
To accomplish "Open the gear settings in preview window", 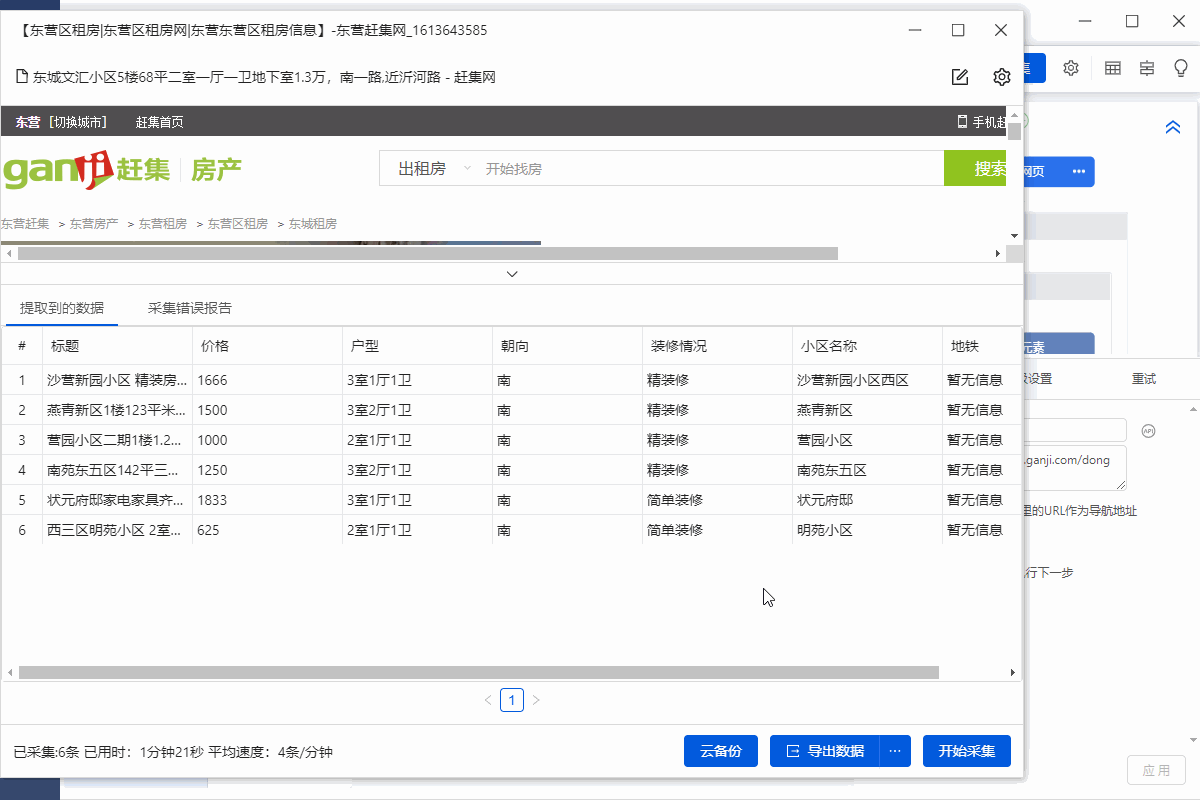I will tap(1001, 77).
